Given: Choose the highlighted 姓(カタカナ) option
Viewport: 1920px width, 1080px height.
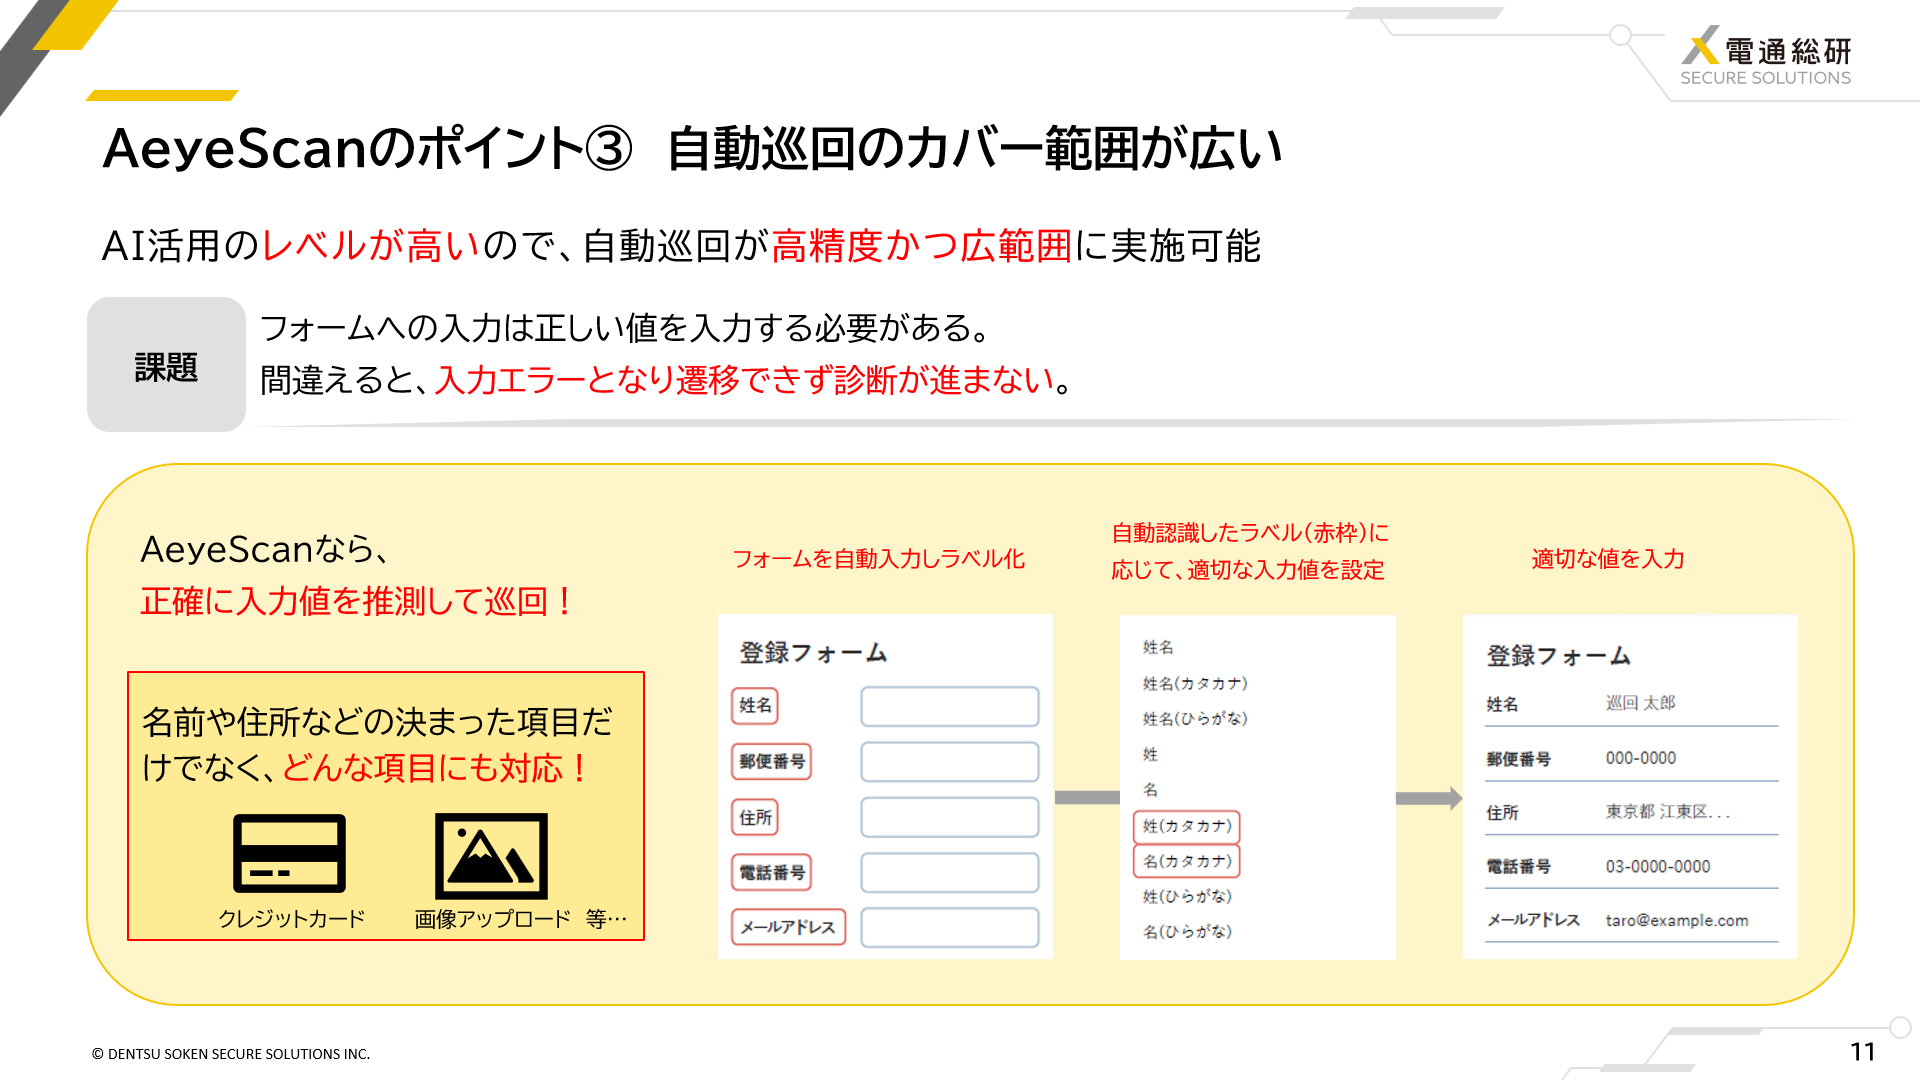Looking at the screenshot, I should click(x=1187, y=826).
